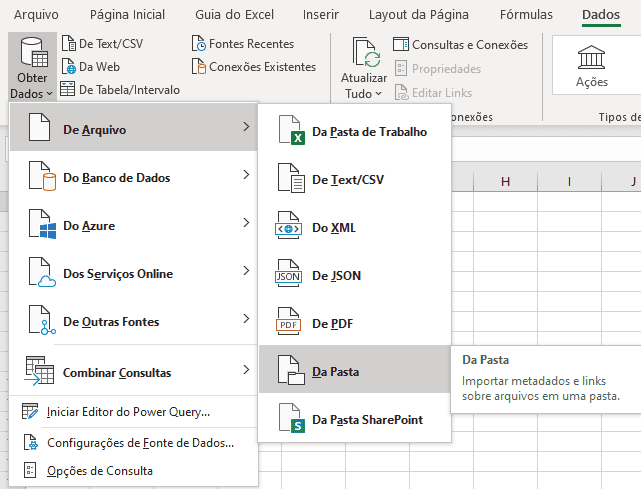Viewport: 641px width, 489px height.
Task: Open the Obter Dados dropdown arrow
Action: [49, 94]
